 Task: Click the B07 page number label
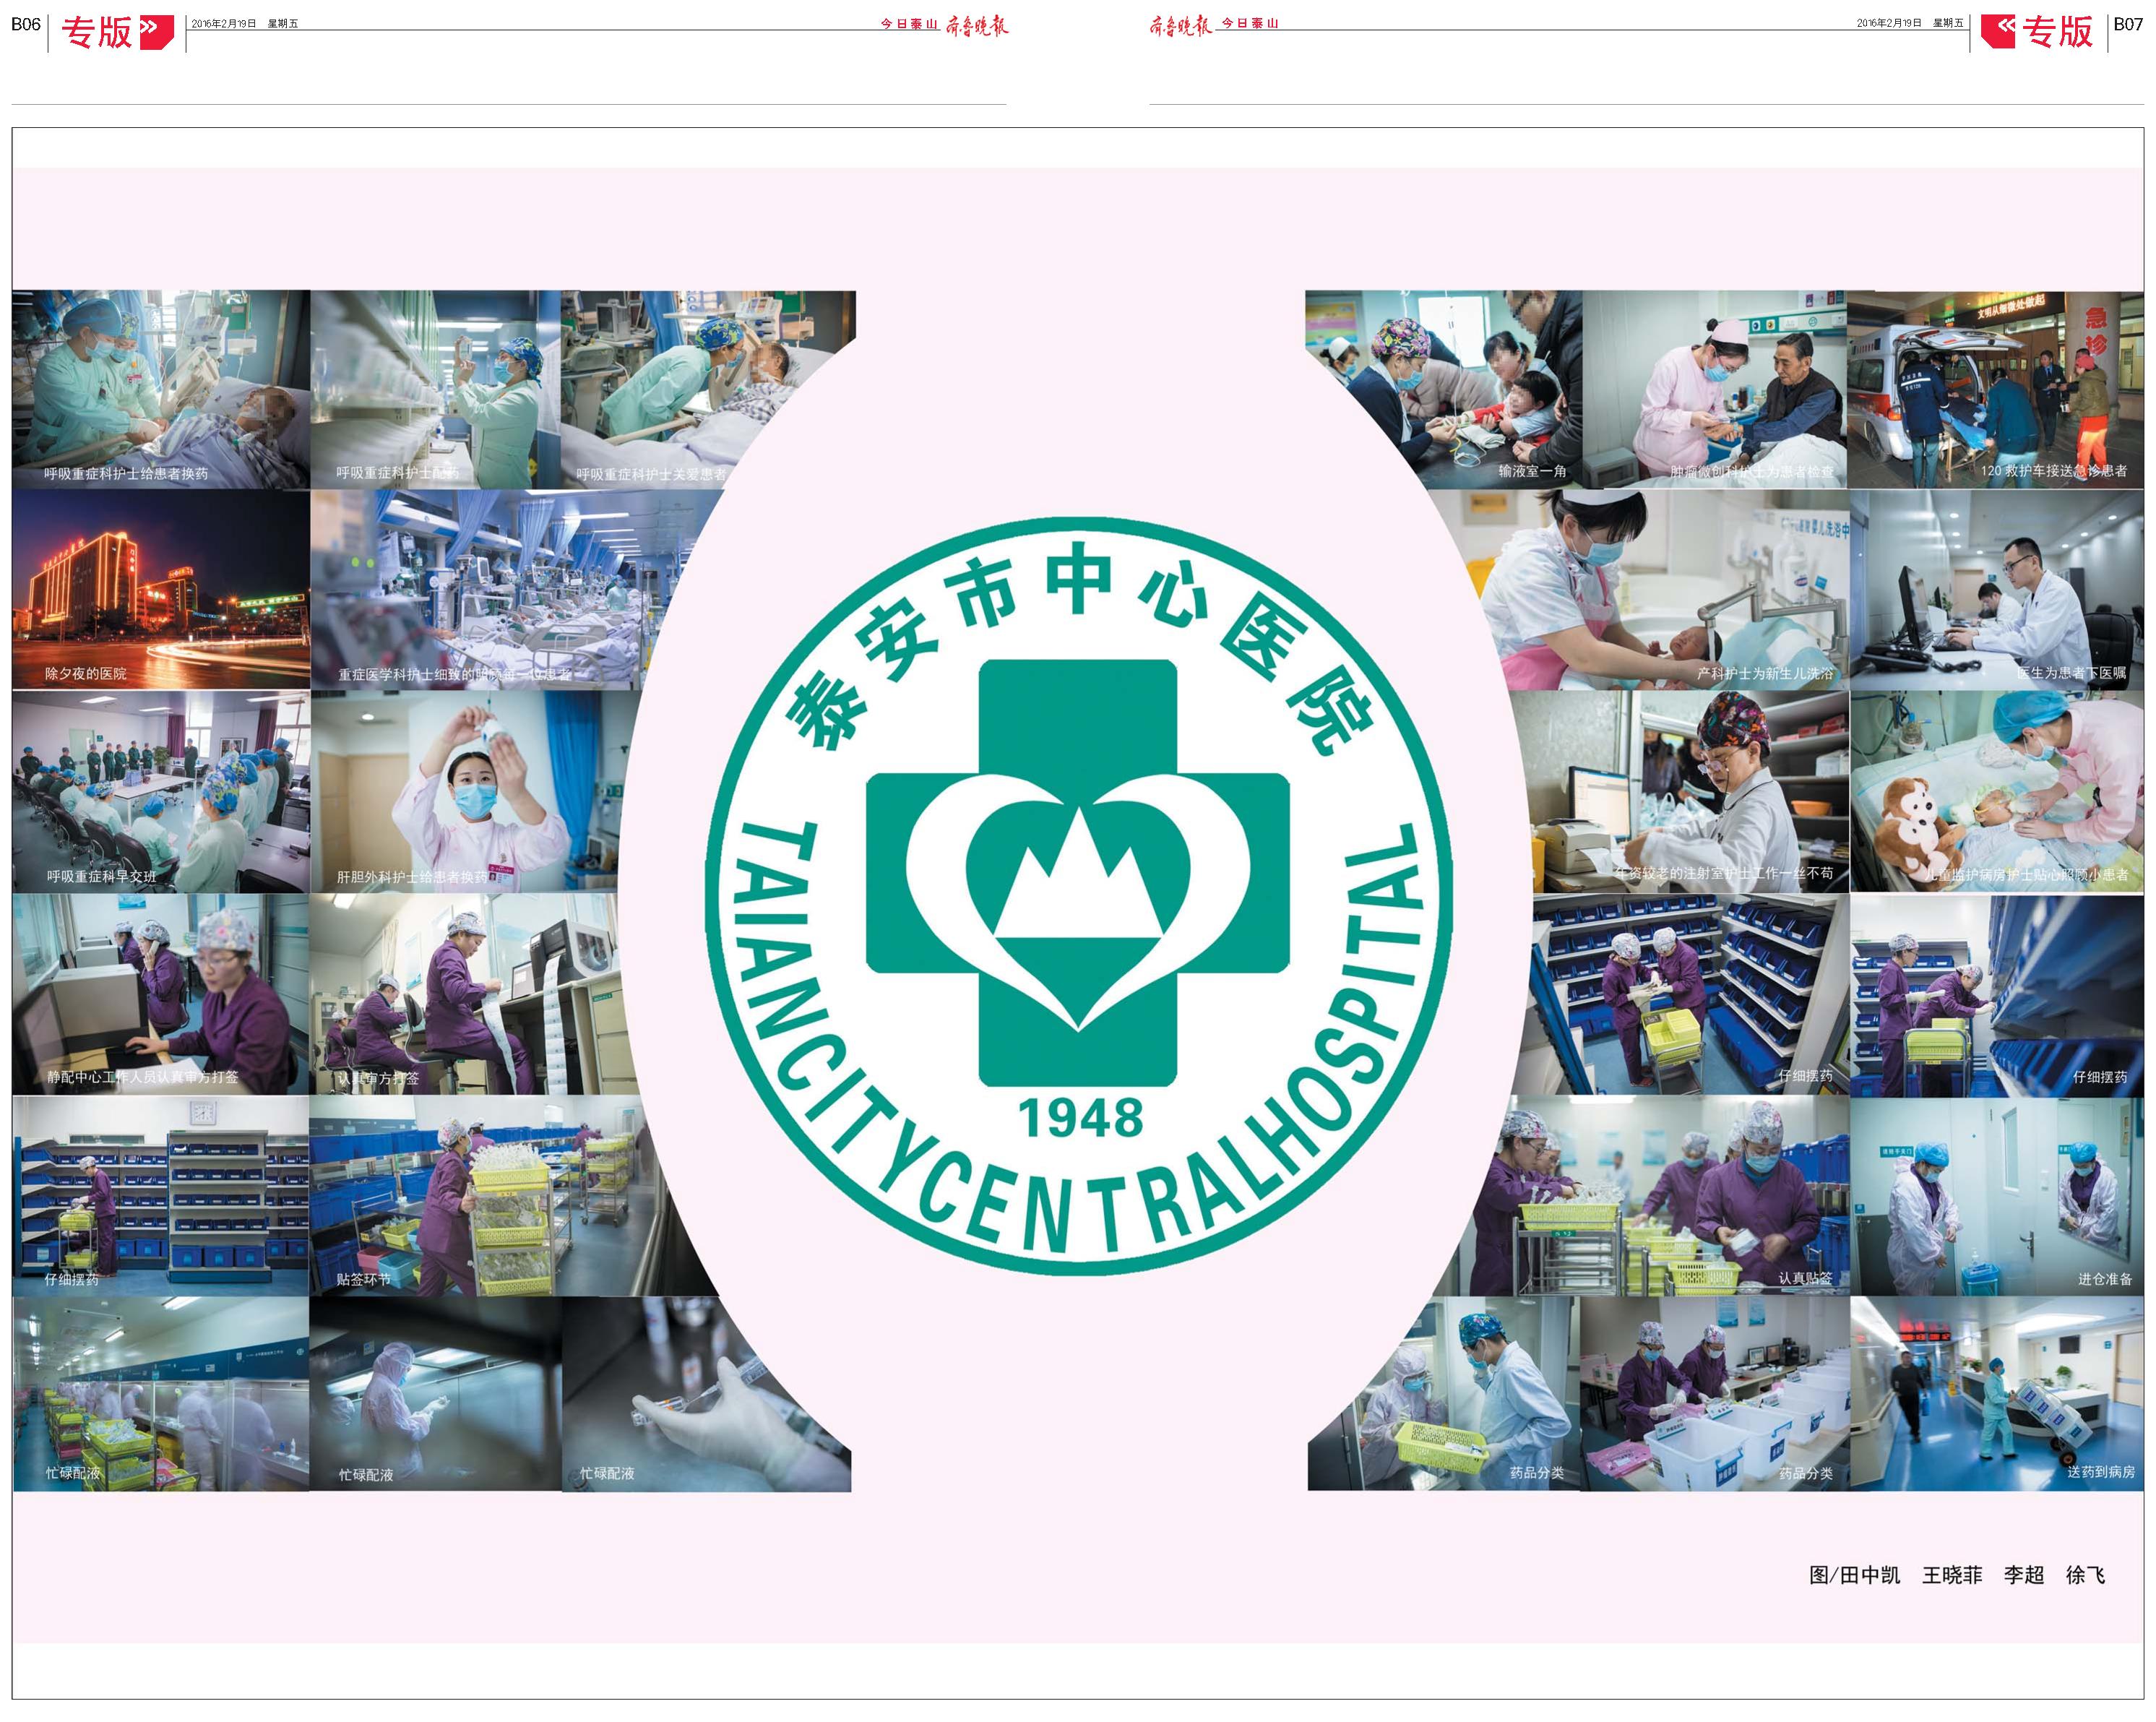pyautogui.click(x=2128, y=24)
